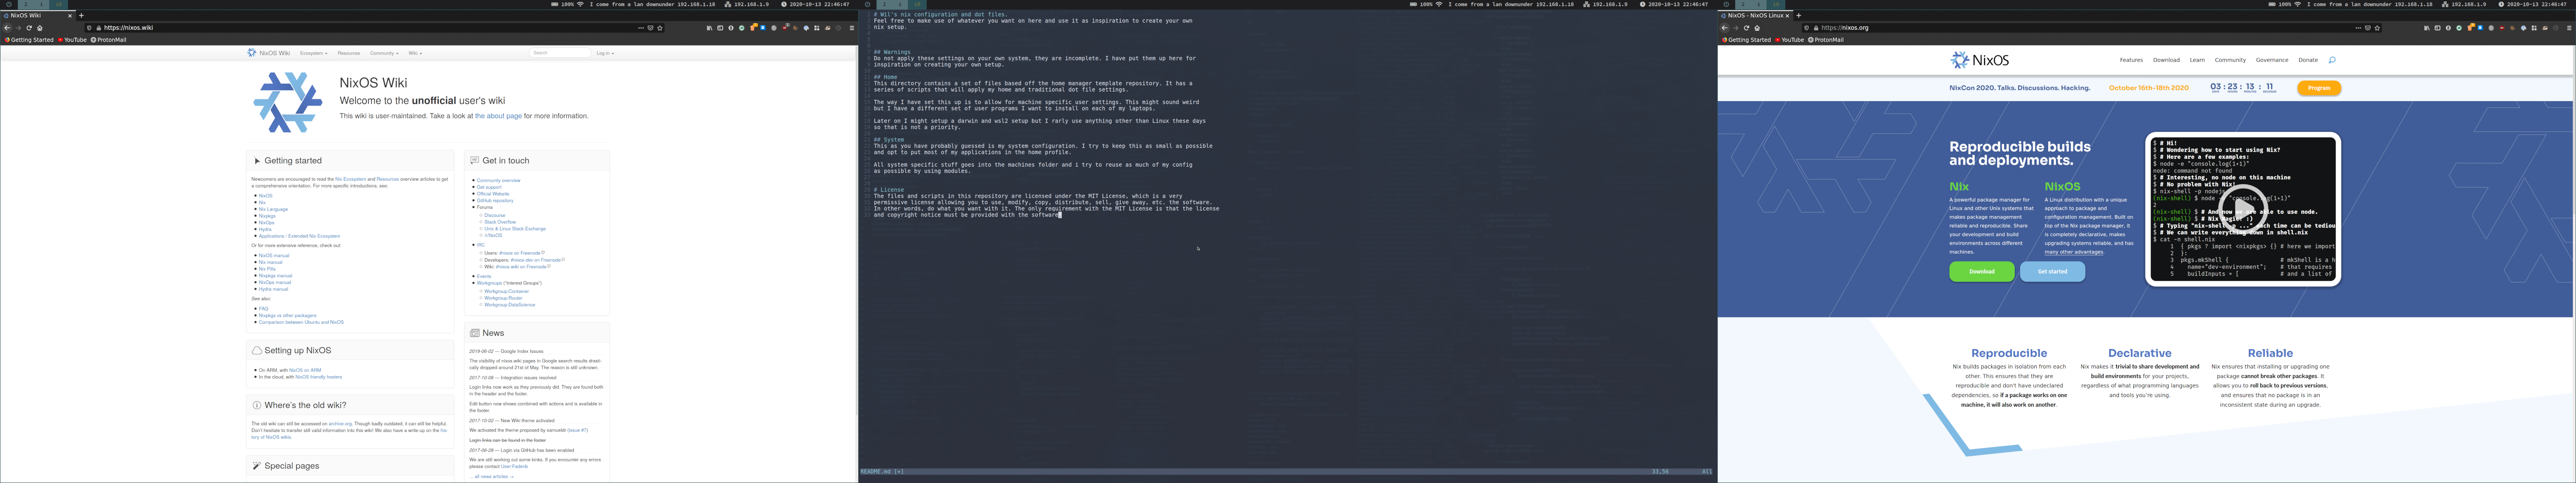Open Getting Started bookmark in the nixos.org window
The width and height of the screenshot is (2576, 483).
[x=1746, y=40]
